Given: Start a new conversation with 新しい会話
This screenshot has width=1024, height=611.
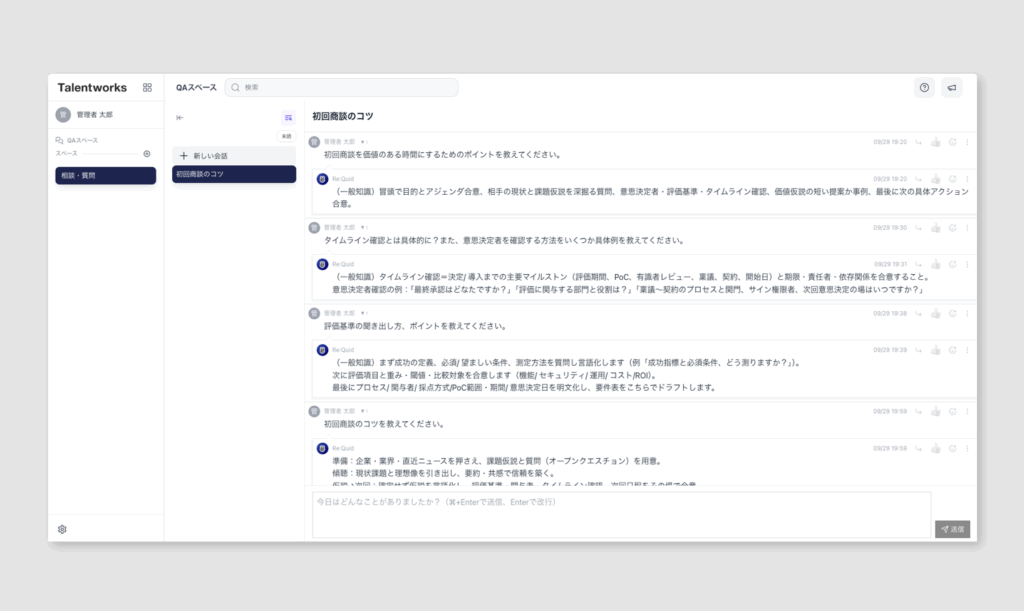Looking at the screenshot, I should coord(234,156).
